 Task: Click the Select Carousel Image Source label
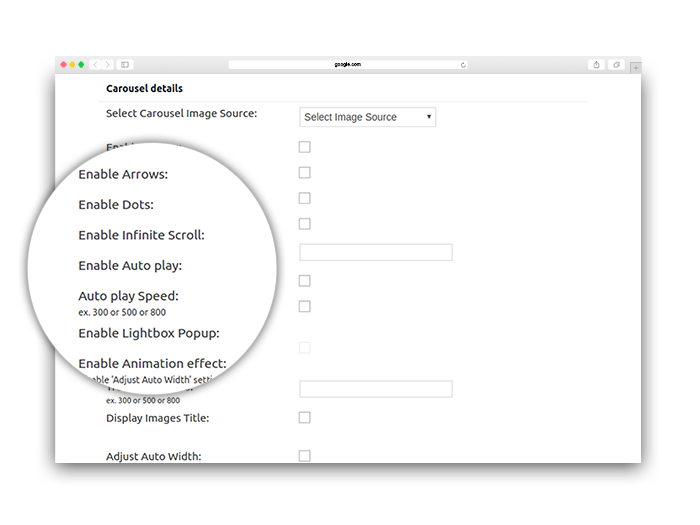click(x=181, y=113)
